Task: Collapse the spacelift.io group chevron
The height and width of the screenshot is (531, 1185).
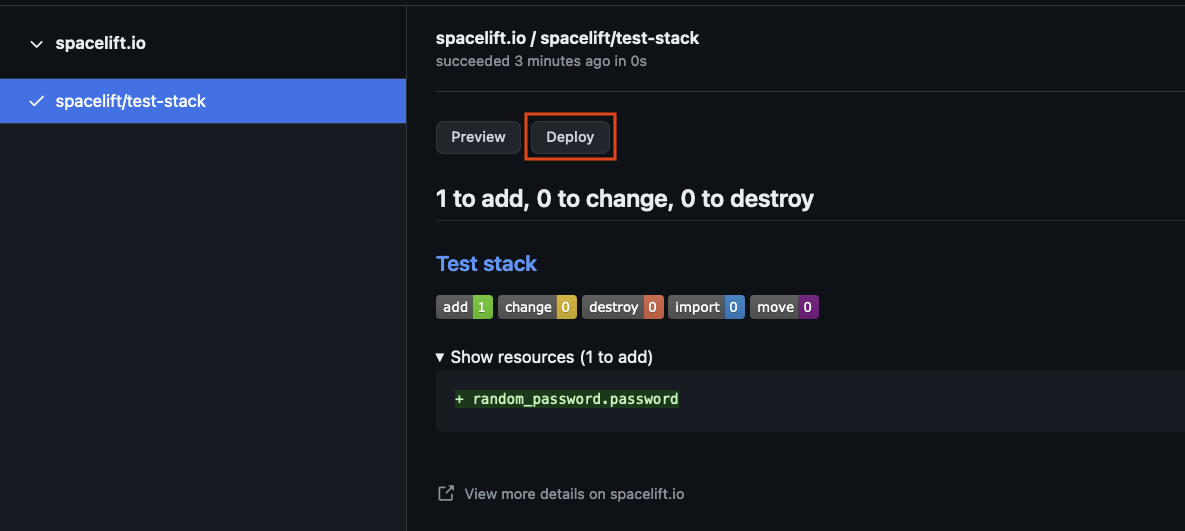Action: point(37,44)
